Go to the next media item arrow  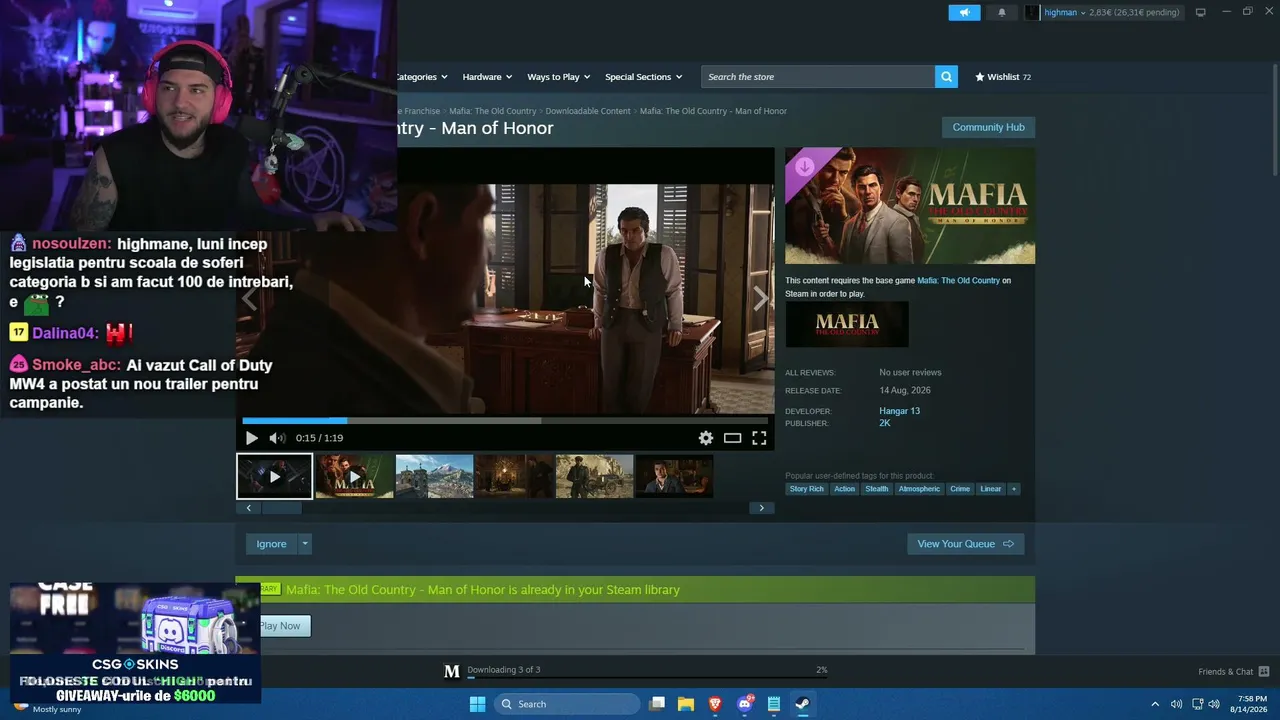click(761, 299)
